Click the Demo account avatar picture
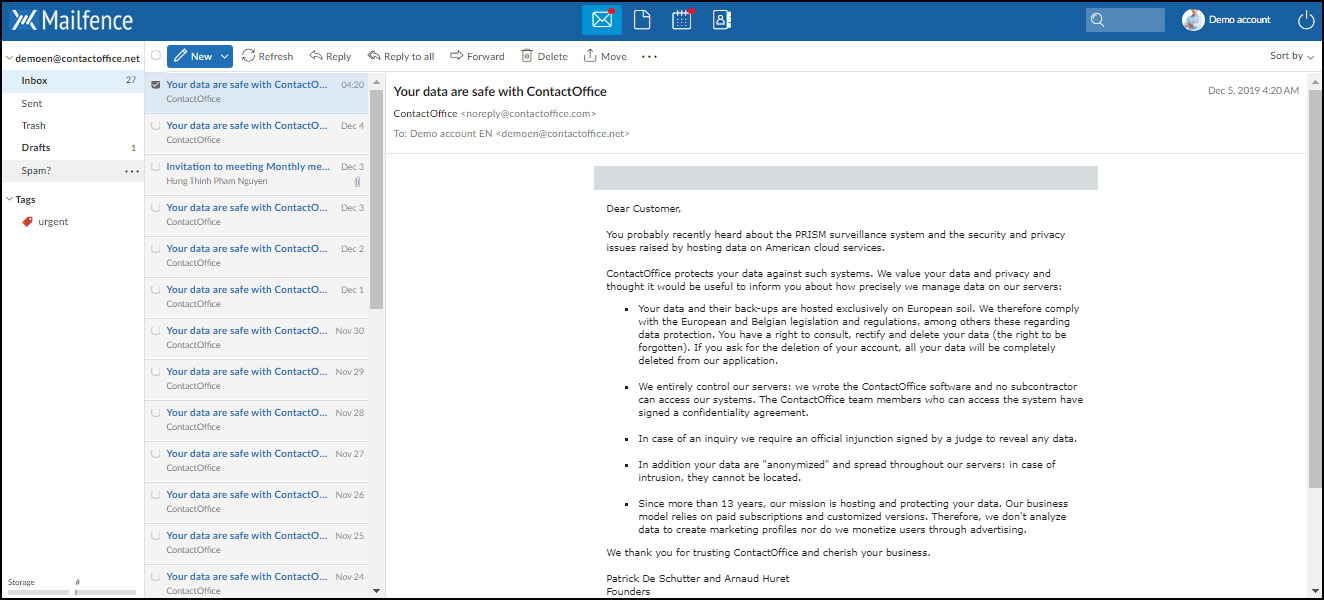The height and width of the screenshot is (600, 1324). pos(1193,20)
